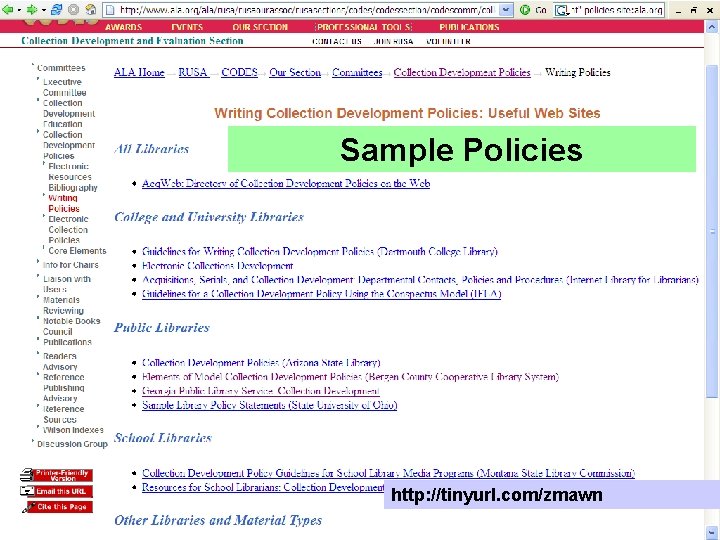This screenshot has width=720, height=540.
Task: Click the Printer-Friendly Version button
Action: click(56, 475)
